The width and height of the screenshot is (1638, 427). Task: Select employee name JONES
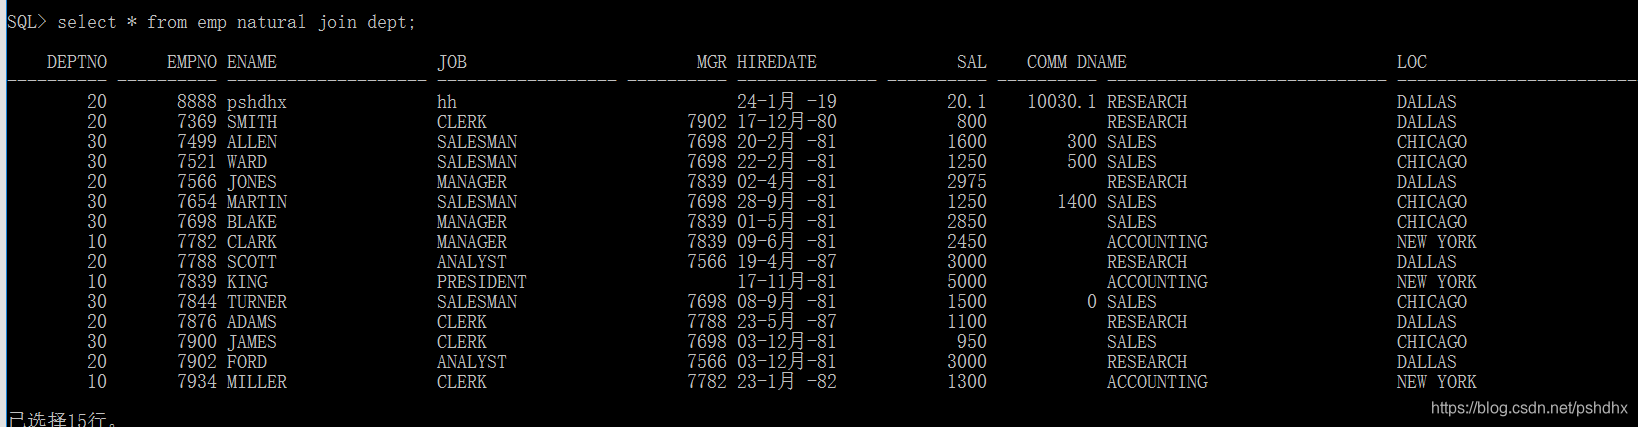[x=252, y=182]
